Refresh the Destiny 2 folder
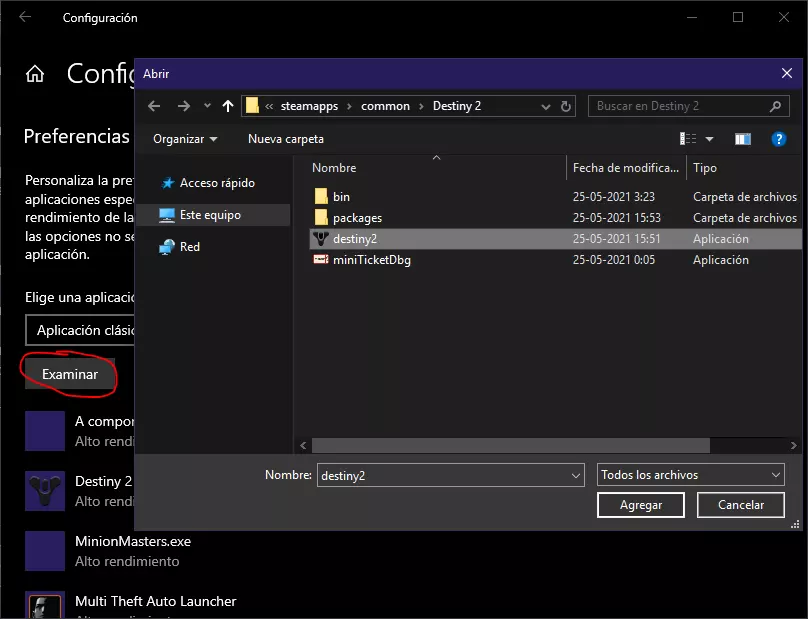Viewport: 808px width, 619px height. click(566, 106)
